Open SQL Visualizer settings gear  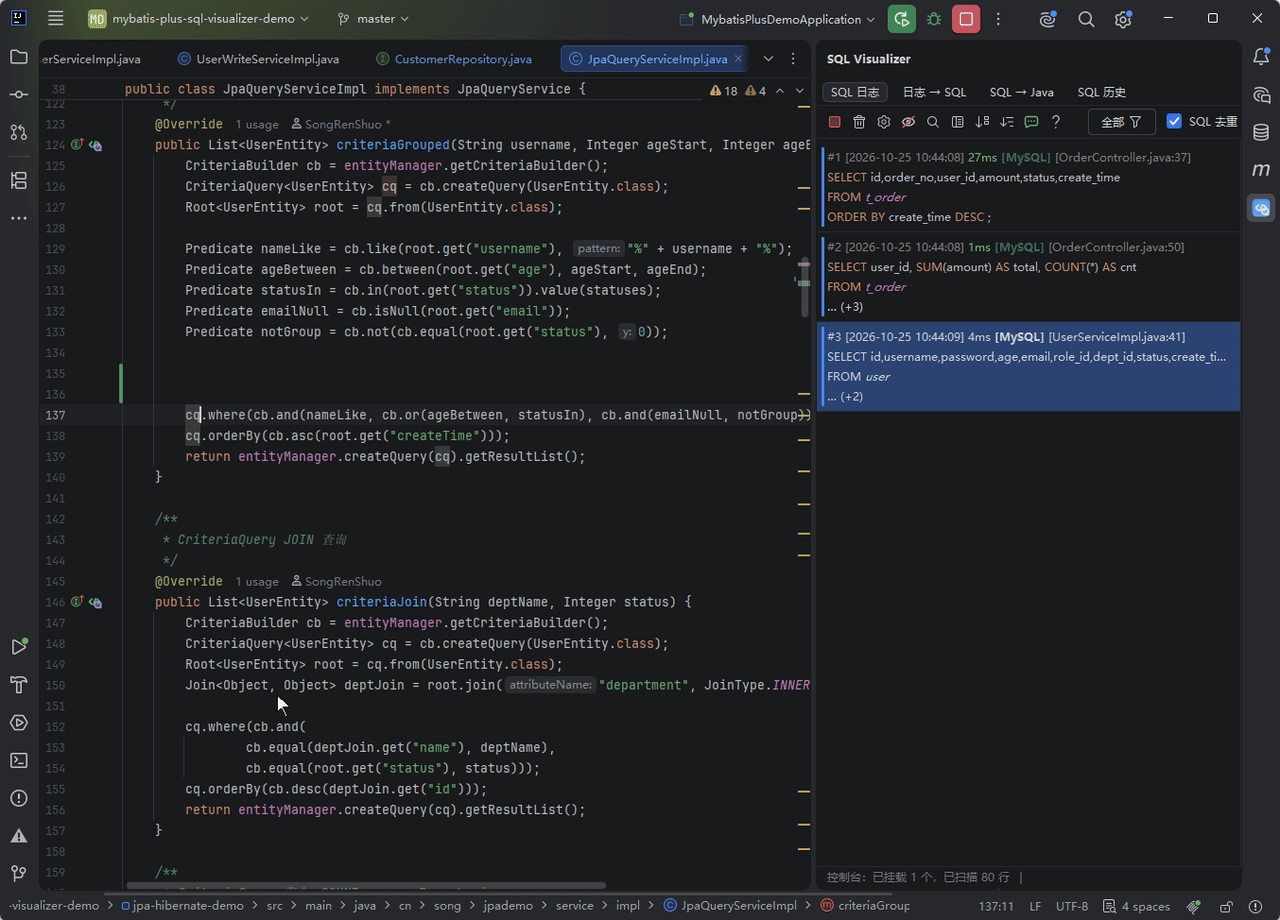click(884, 122)
